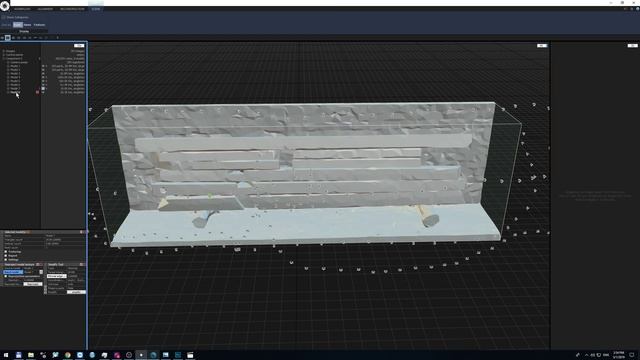Open the view selector of the right empty panel
This screenshot has height=360, width=640.
632,45
